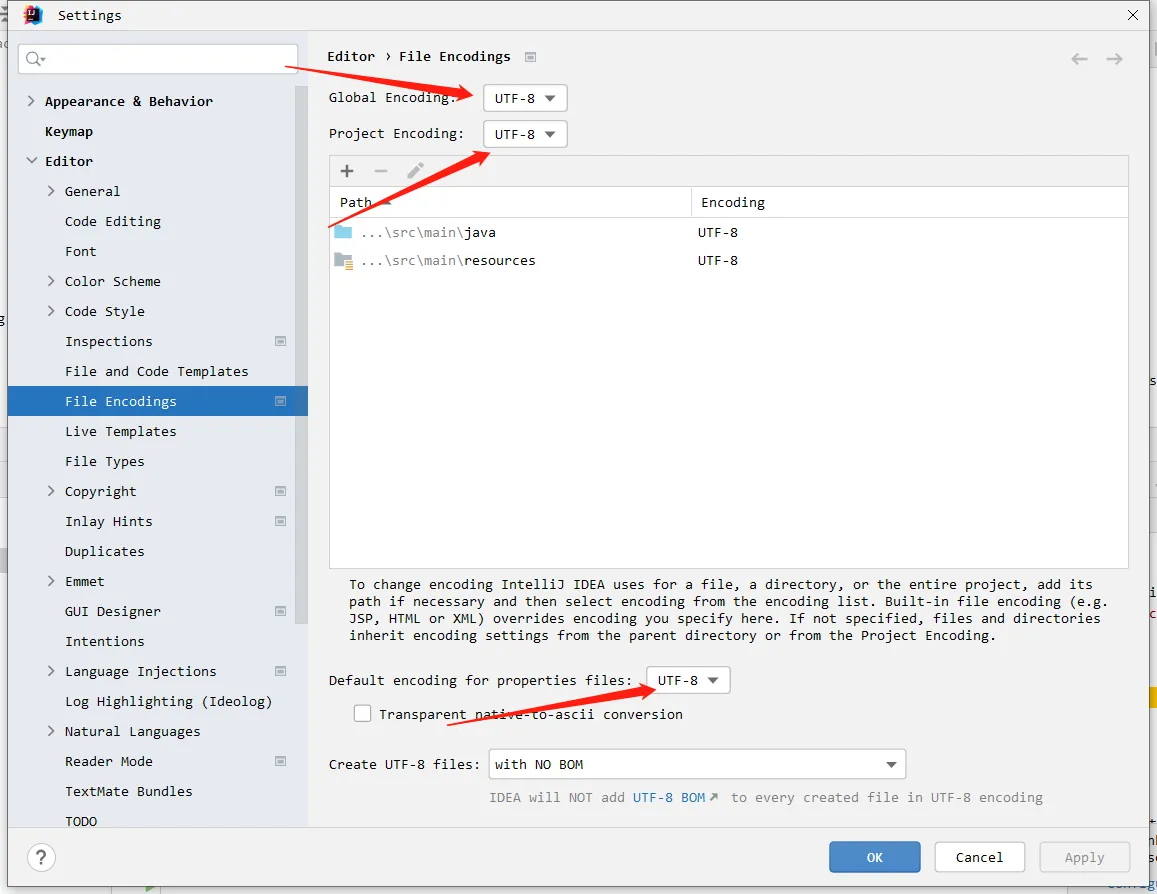Click the settings search field

point(158,58)
